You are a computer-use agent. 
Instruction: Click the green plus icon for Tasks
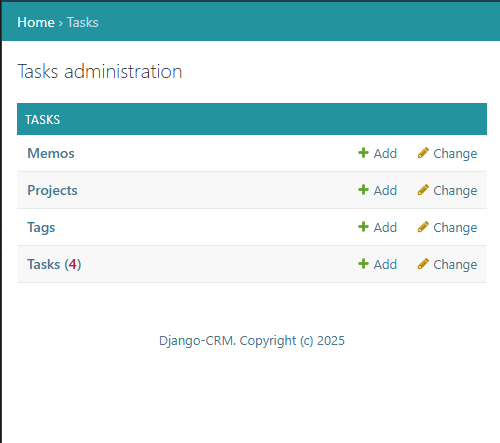tap(363, 264)
